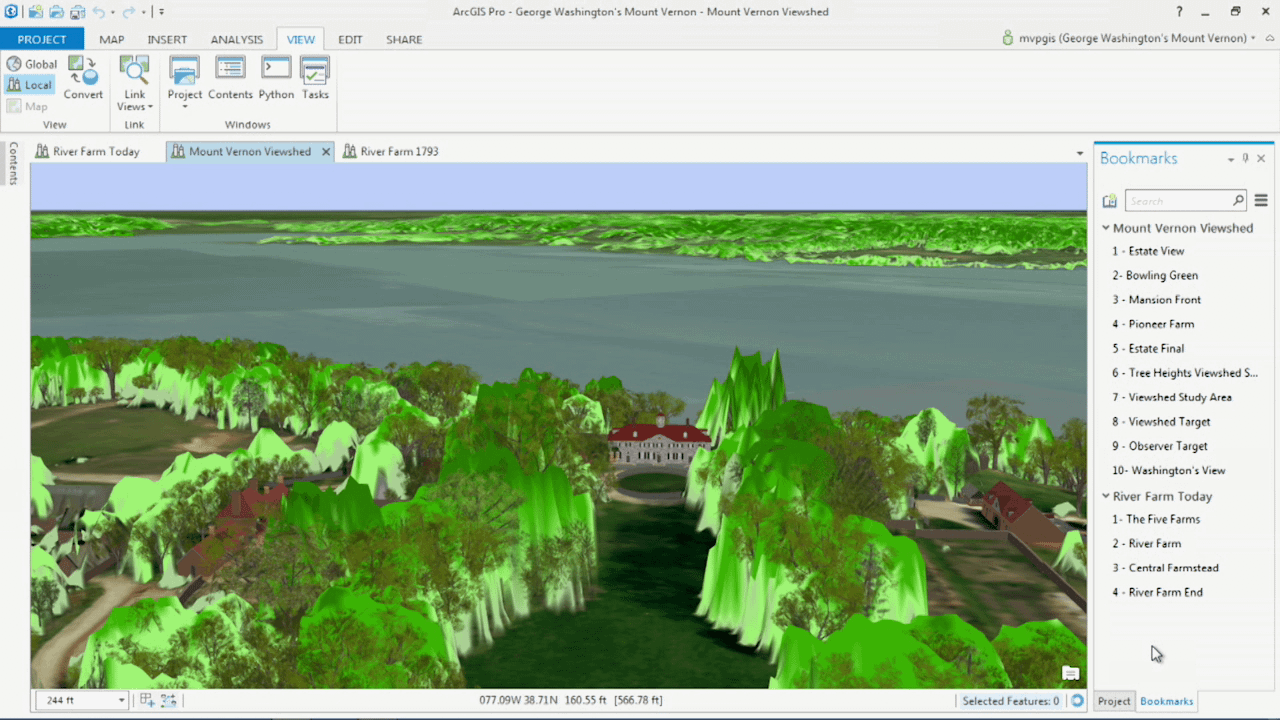Click the scene navigator icon in the map corner
This screenshot has height=720, width=1280.
click(x=1070, y=672)
